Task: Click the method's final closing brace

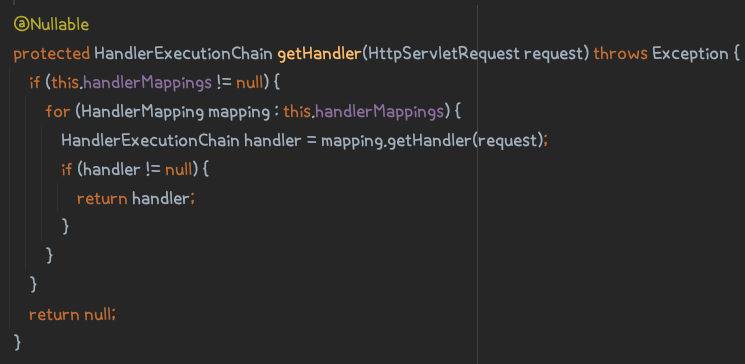Action: click(18, 342)
